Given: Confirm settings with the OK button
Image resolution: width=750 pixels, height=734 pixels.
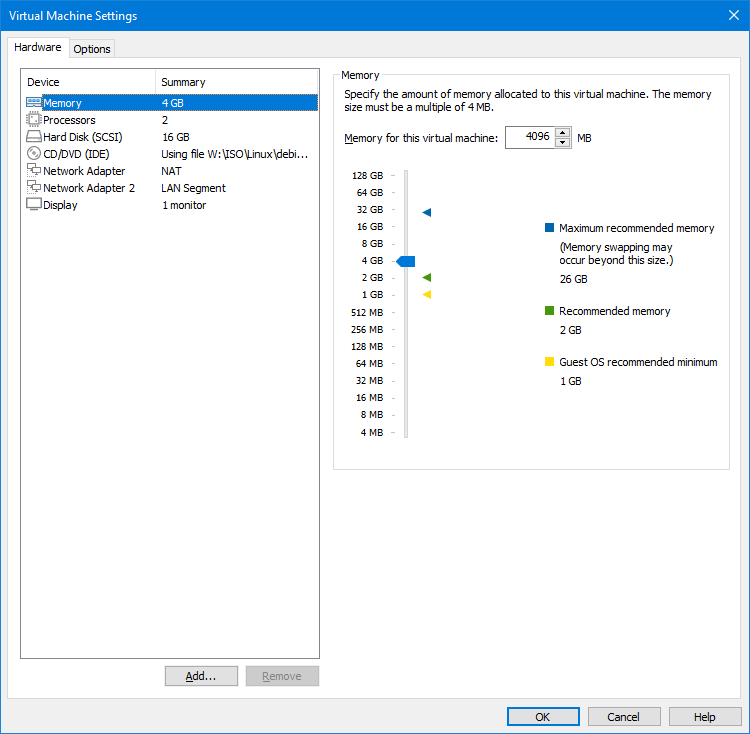Looking at the screenshot, I should tap(543, 717).
